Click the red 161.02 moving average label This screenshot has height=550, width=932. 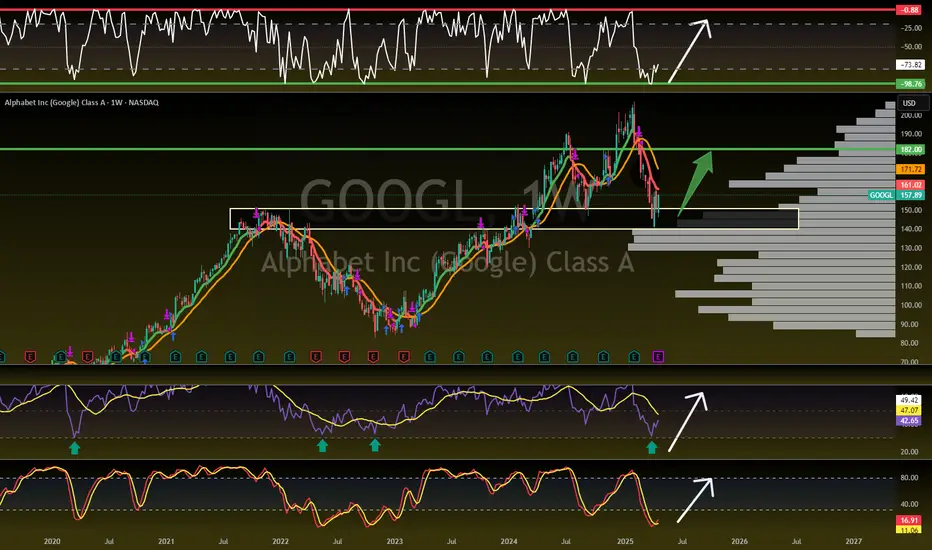click(911, 185)
